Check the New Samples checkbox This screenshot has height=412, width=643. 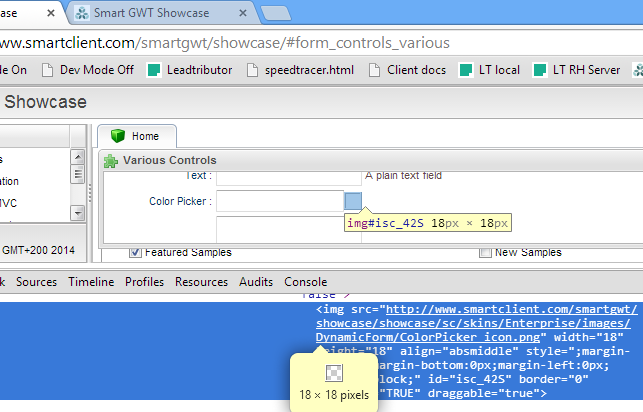click(x=485, y=252)
